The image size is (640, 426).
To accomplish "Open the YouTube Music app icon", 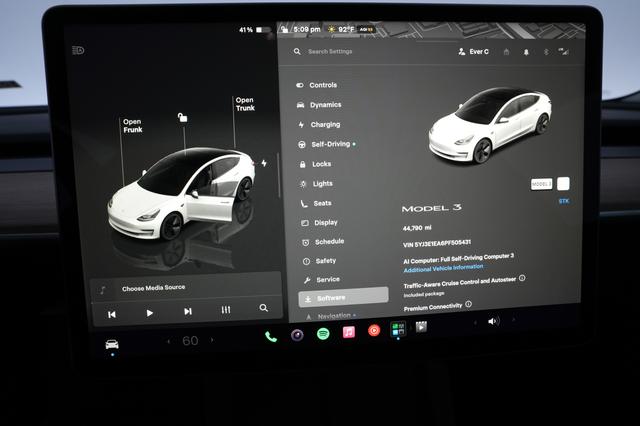I will coord(374,330).
